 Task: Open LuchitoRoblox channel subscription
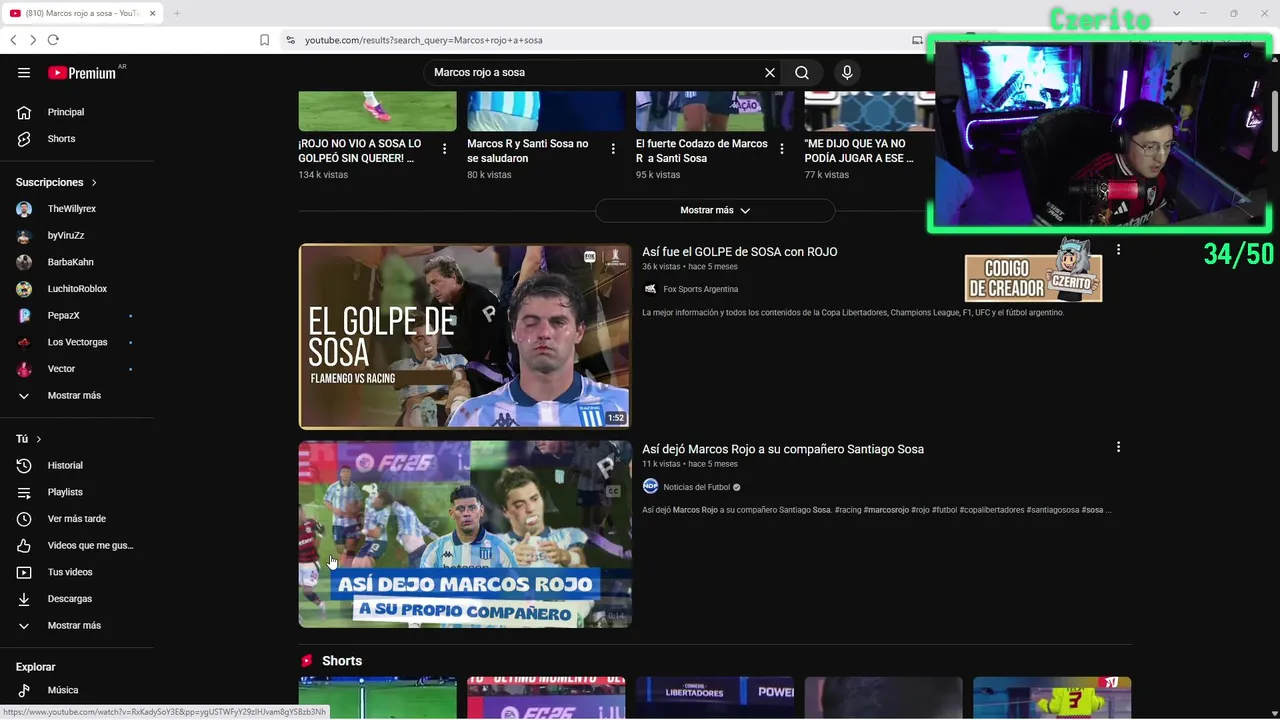[77, 289]
